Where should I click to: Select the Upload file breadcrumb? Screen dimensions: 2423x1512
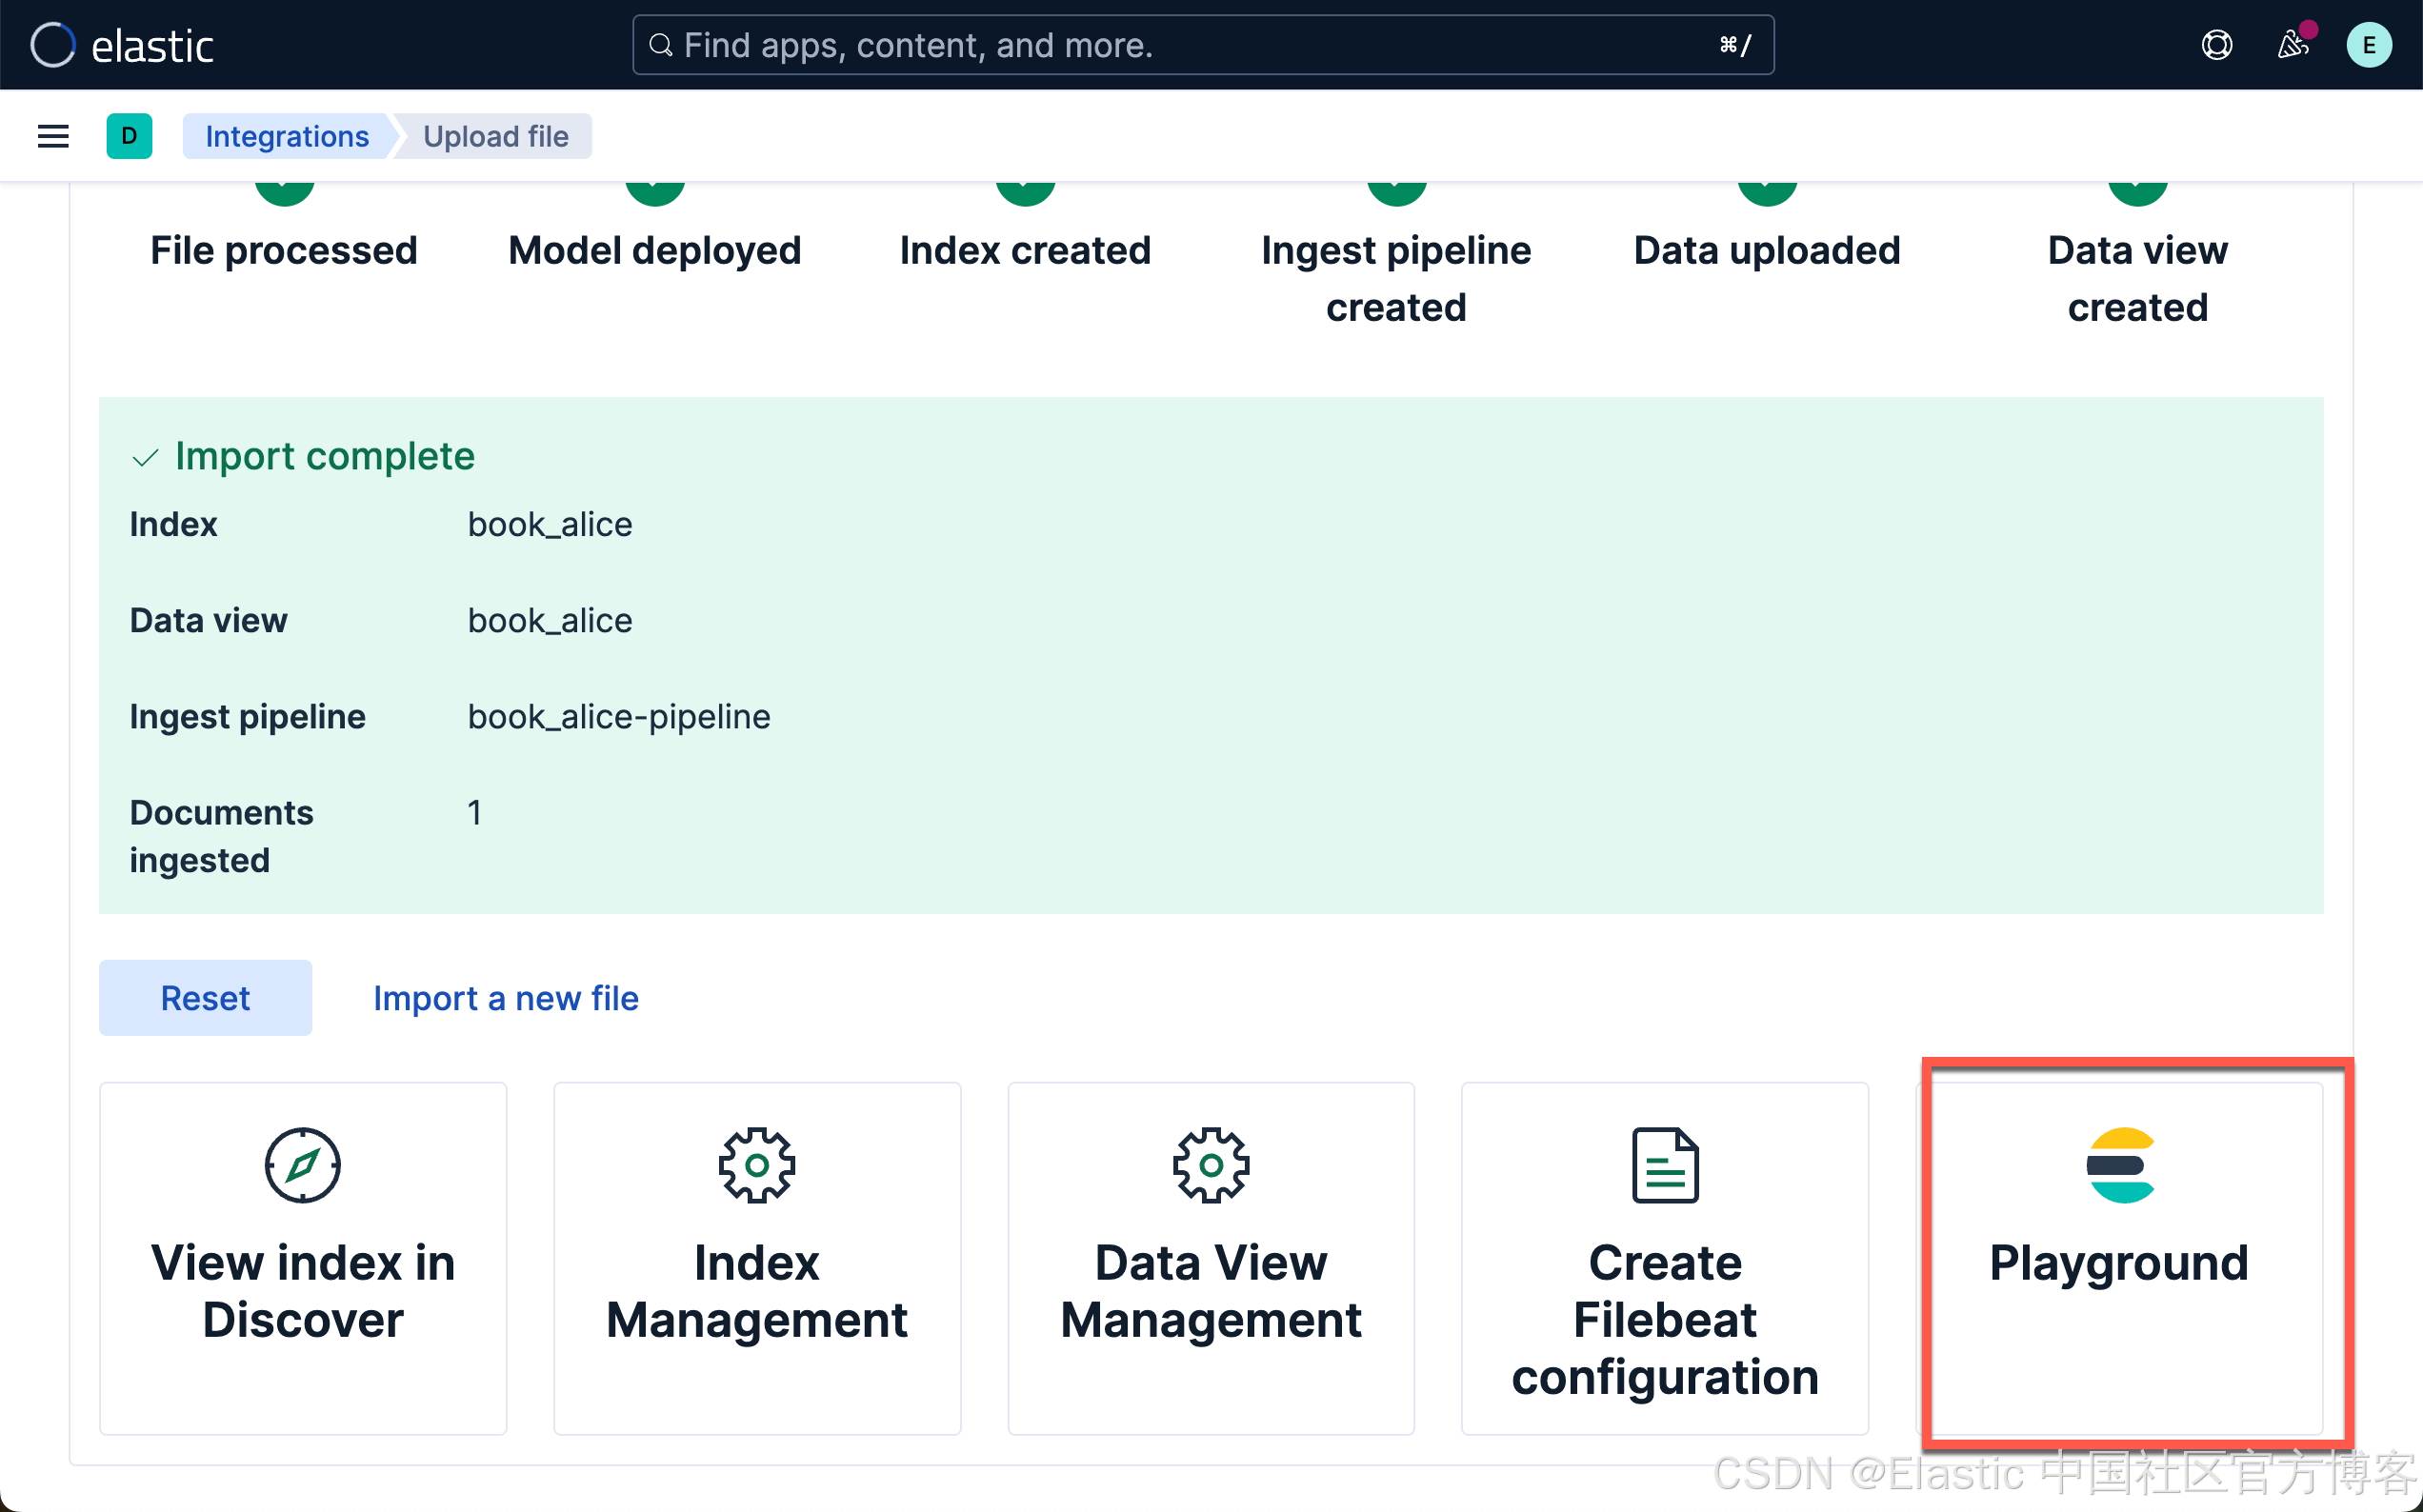(x=495, y=136)
